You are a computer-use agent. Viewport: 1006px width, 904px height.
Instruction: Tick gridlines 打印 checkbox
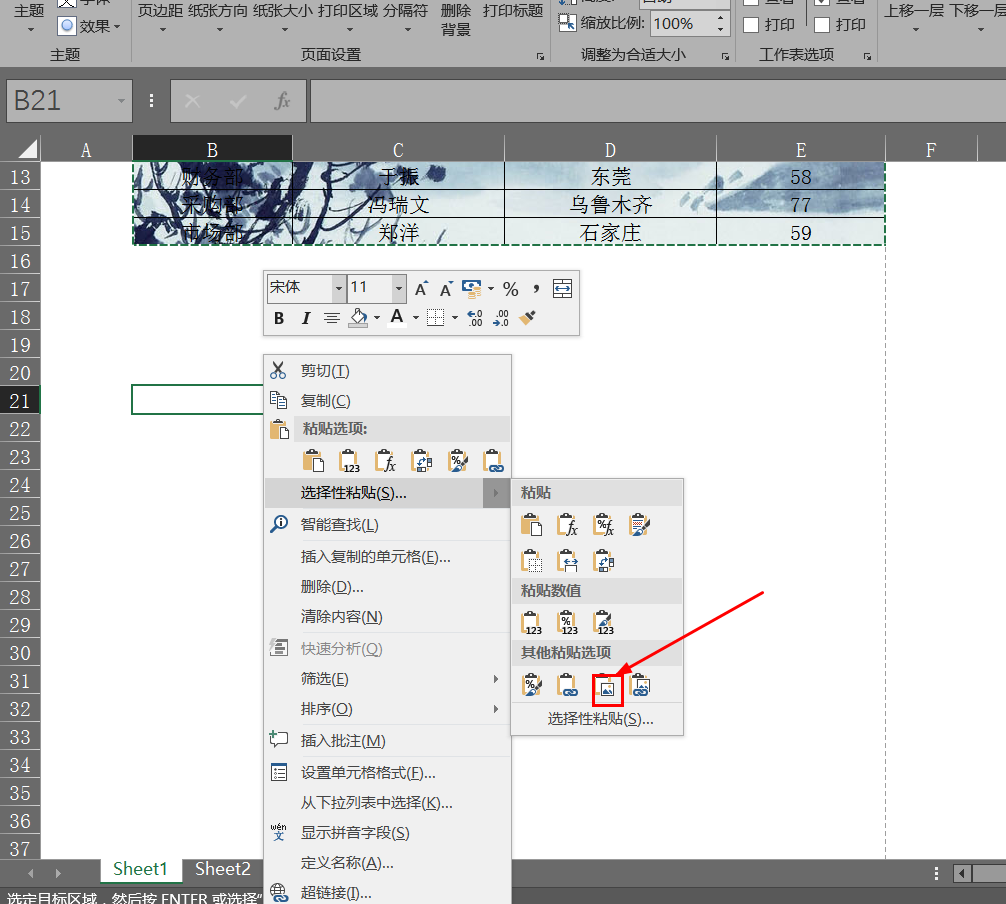pyautogui.click(x=751, y=25)
